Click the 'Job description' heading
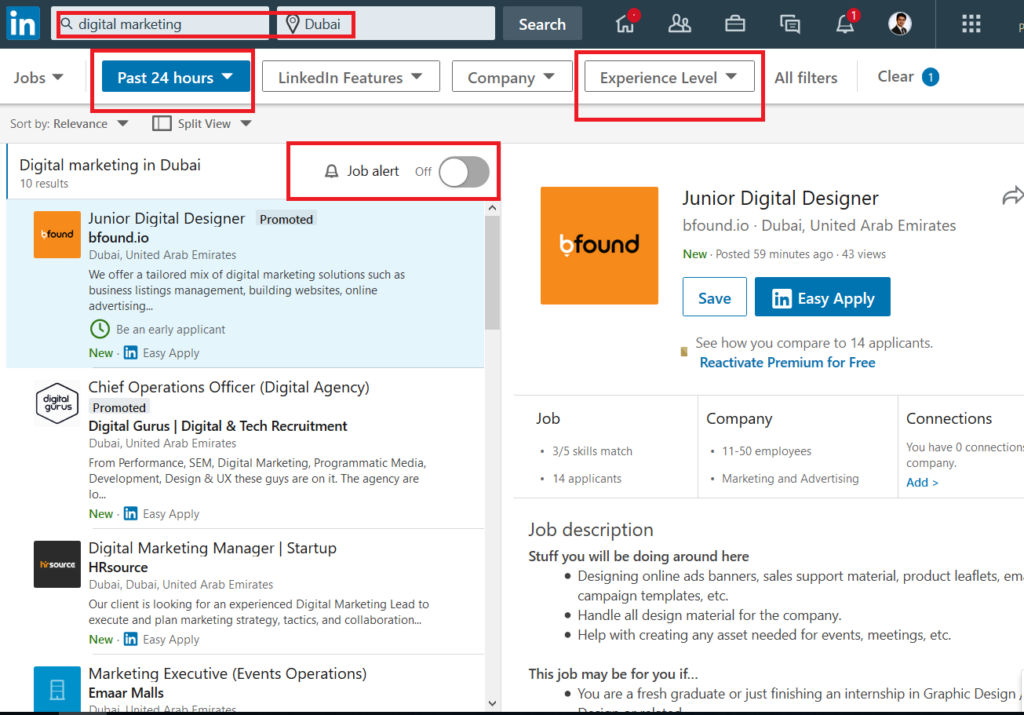Image resolution: width=1024 pixels, height=715 pixels. coord(590,530)
